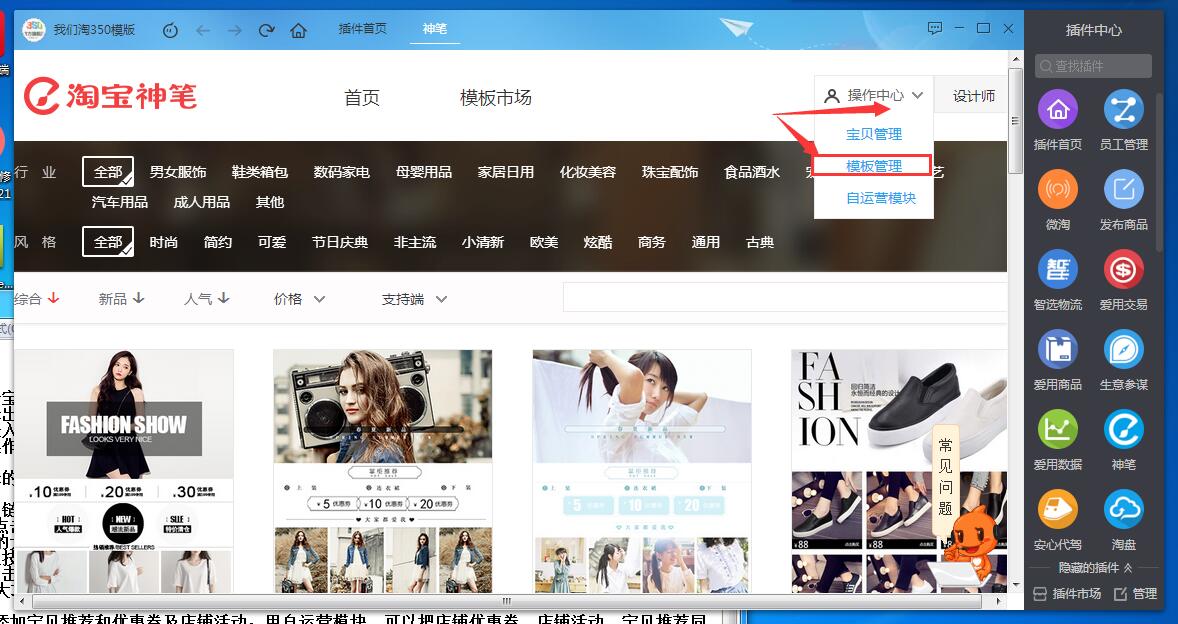1178x624 pixels.
Task: Select 汽车用品 category link
Action: [119, 202]
